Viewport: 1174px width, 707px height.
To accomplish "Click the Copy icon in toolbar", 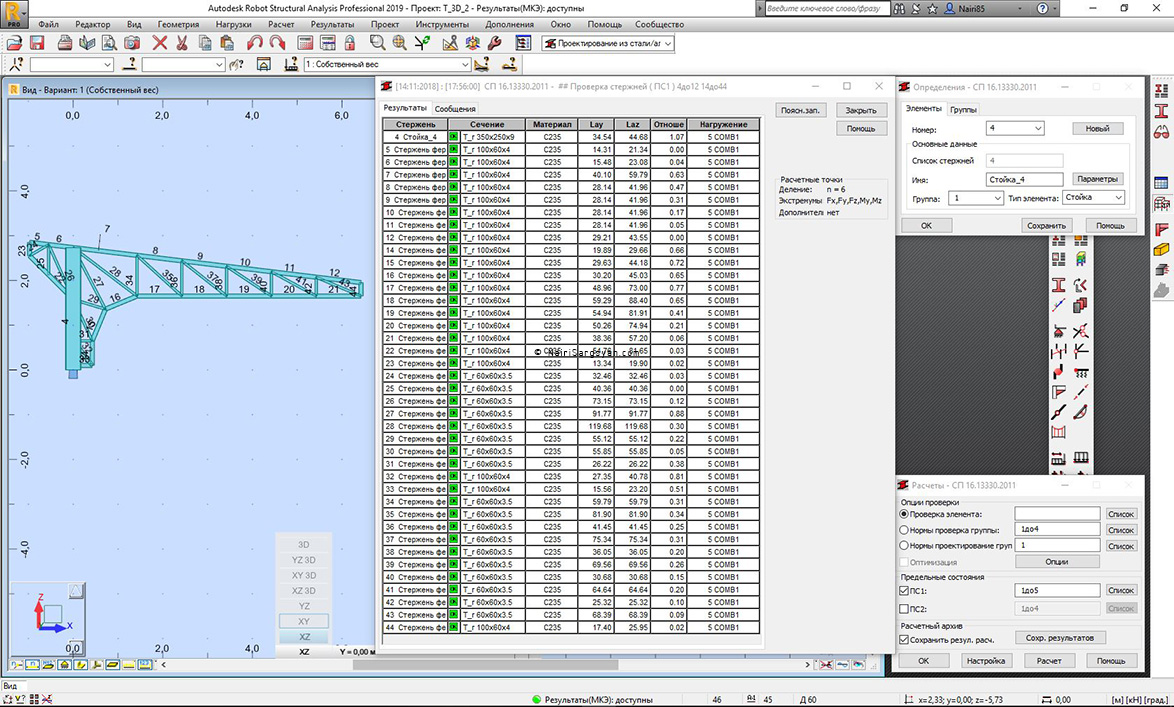I will pos(205,43).
